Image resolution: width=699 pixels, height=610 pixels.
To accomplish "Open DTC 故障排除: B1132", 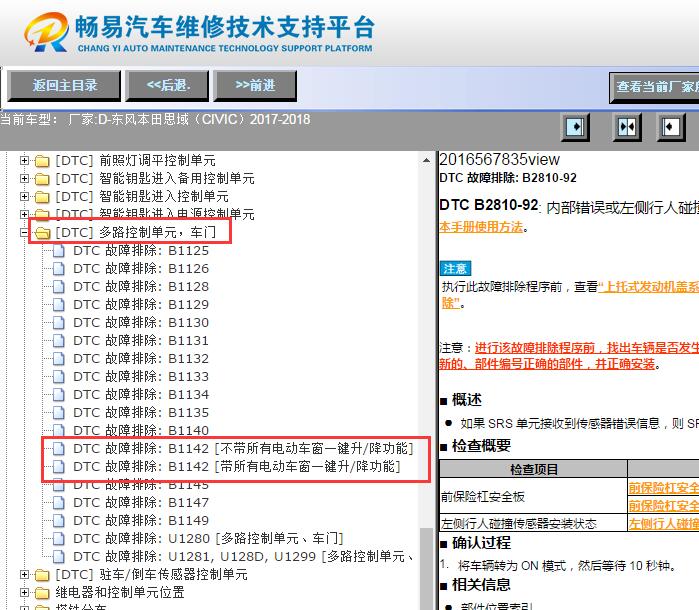I will (x=141, y=359).
